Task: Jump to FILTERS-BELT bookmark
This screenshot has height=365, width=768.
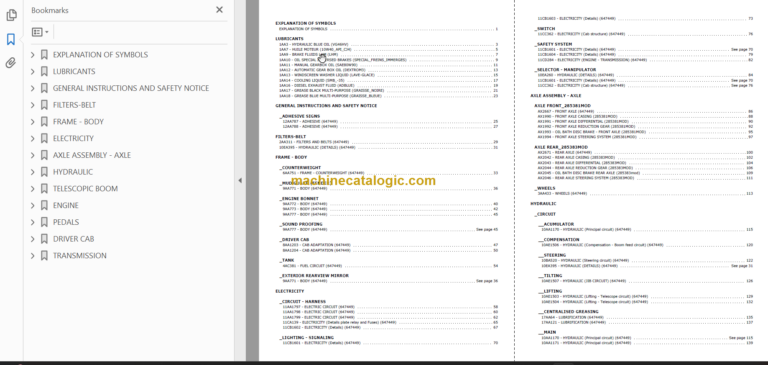Action: click(x=74, y=105)
